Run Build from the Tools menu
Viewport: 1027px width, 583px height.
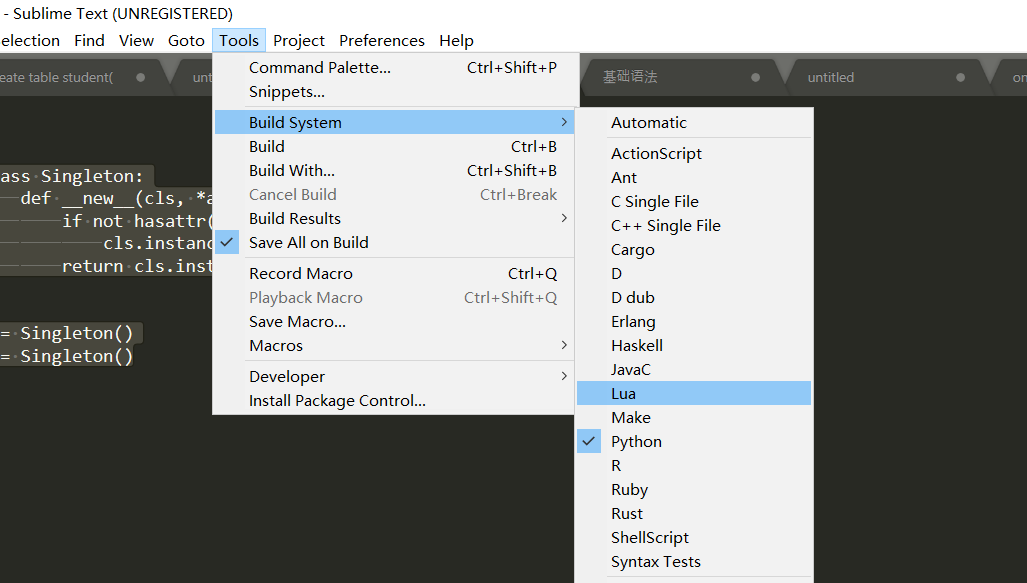click(394, 147)
